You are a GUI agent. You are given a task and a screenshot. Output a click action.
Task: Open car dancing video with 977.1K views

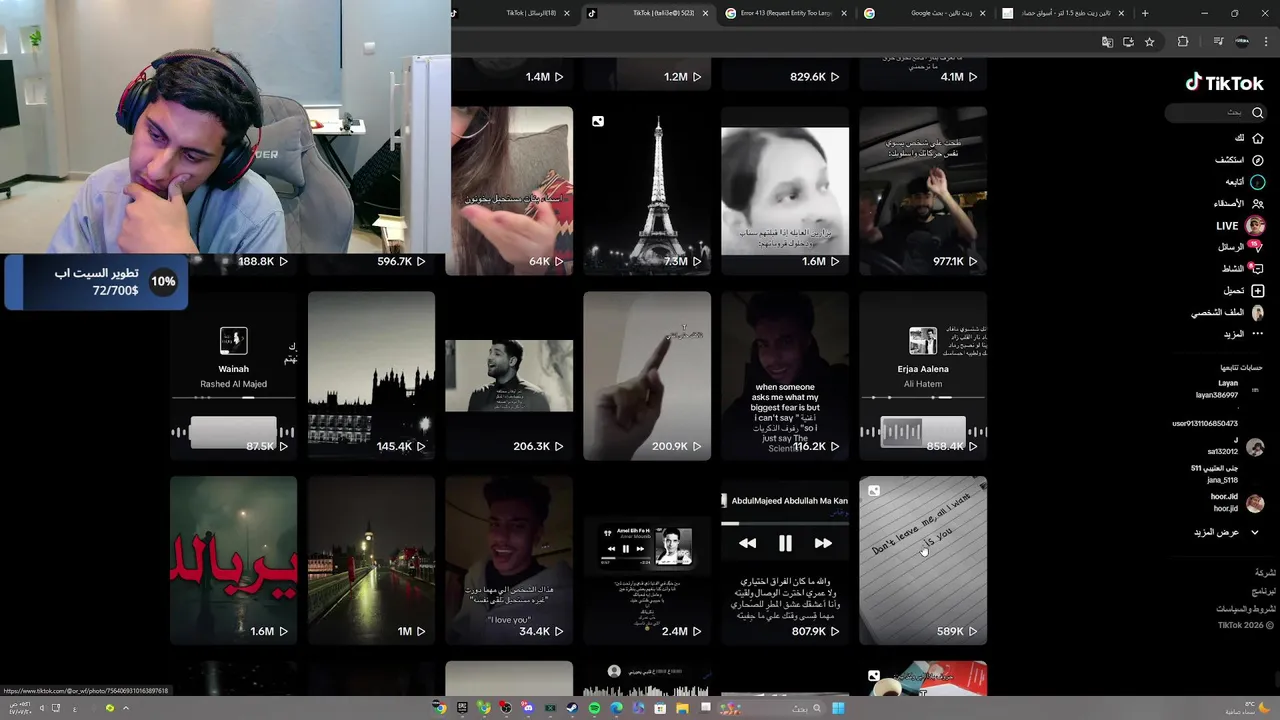pos(923,190)
